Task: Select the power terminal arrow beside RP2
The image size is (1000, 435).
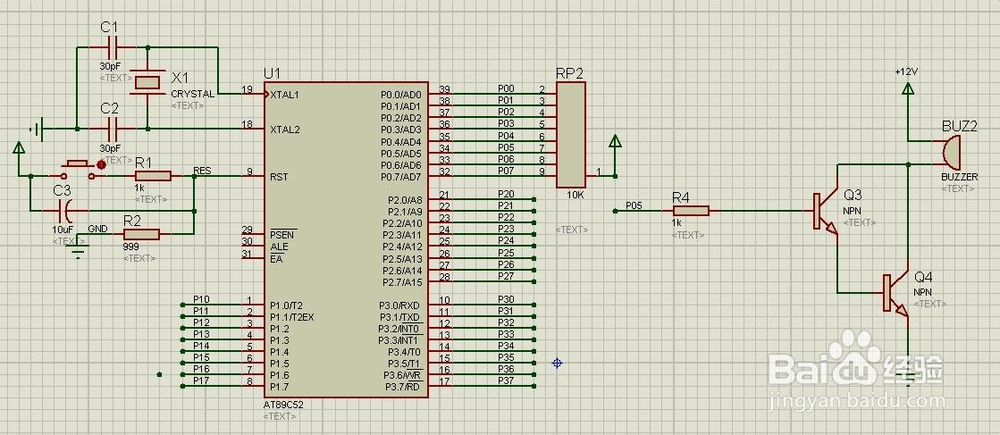Action: click(615, 142)
